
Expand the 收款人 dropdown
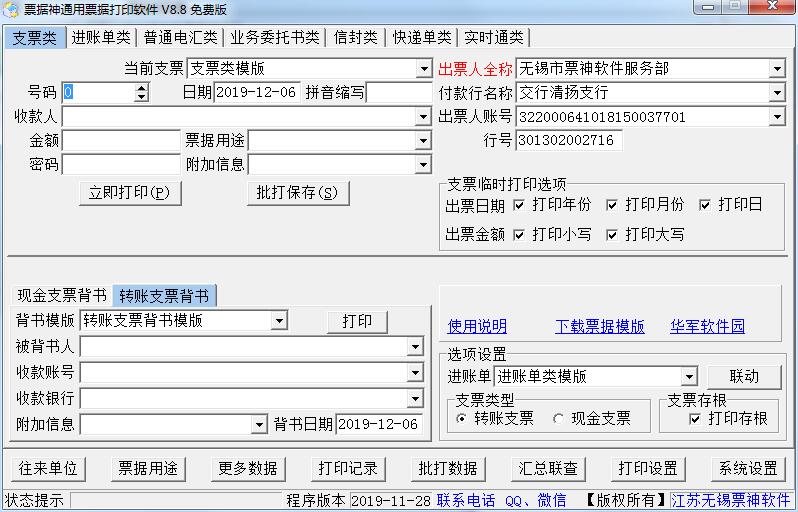click(x=423, y=117)
